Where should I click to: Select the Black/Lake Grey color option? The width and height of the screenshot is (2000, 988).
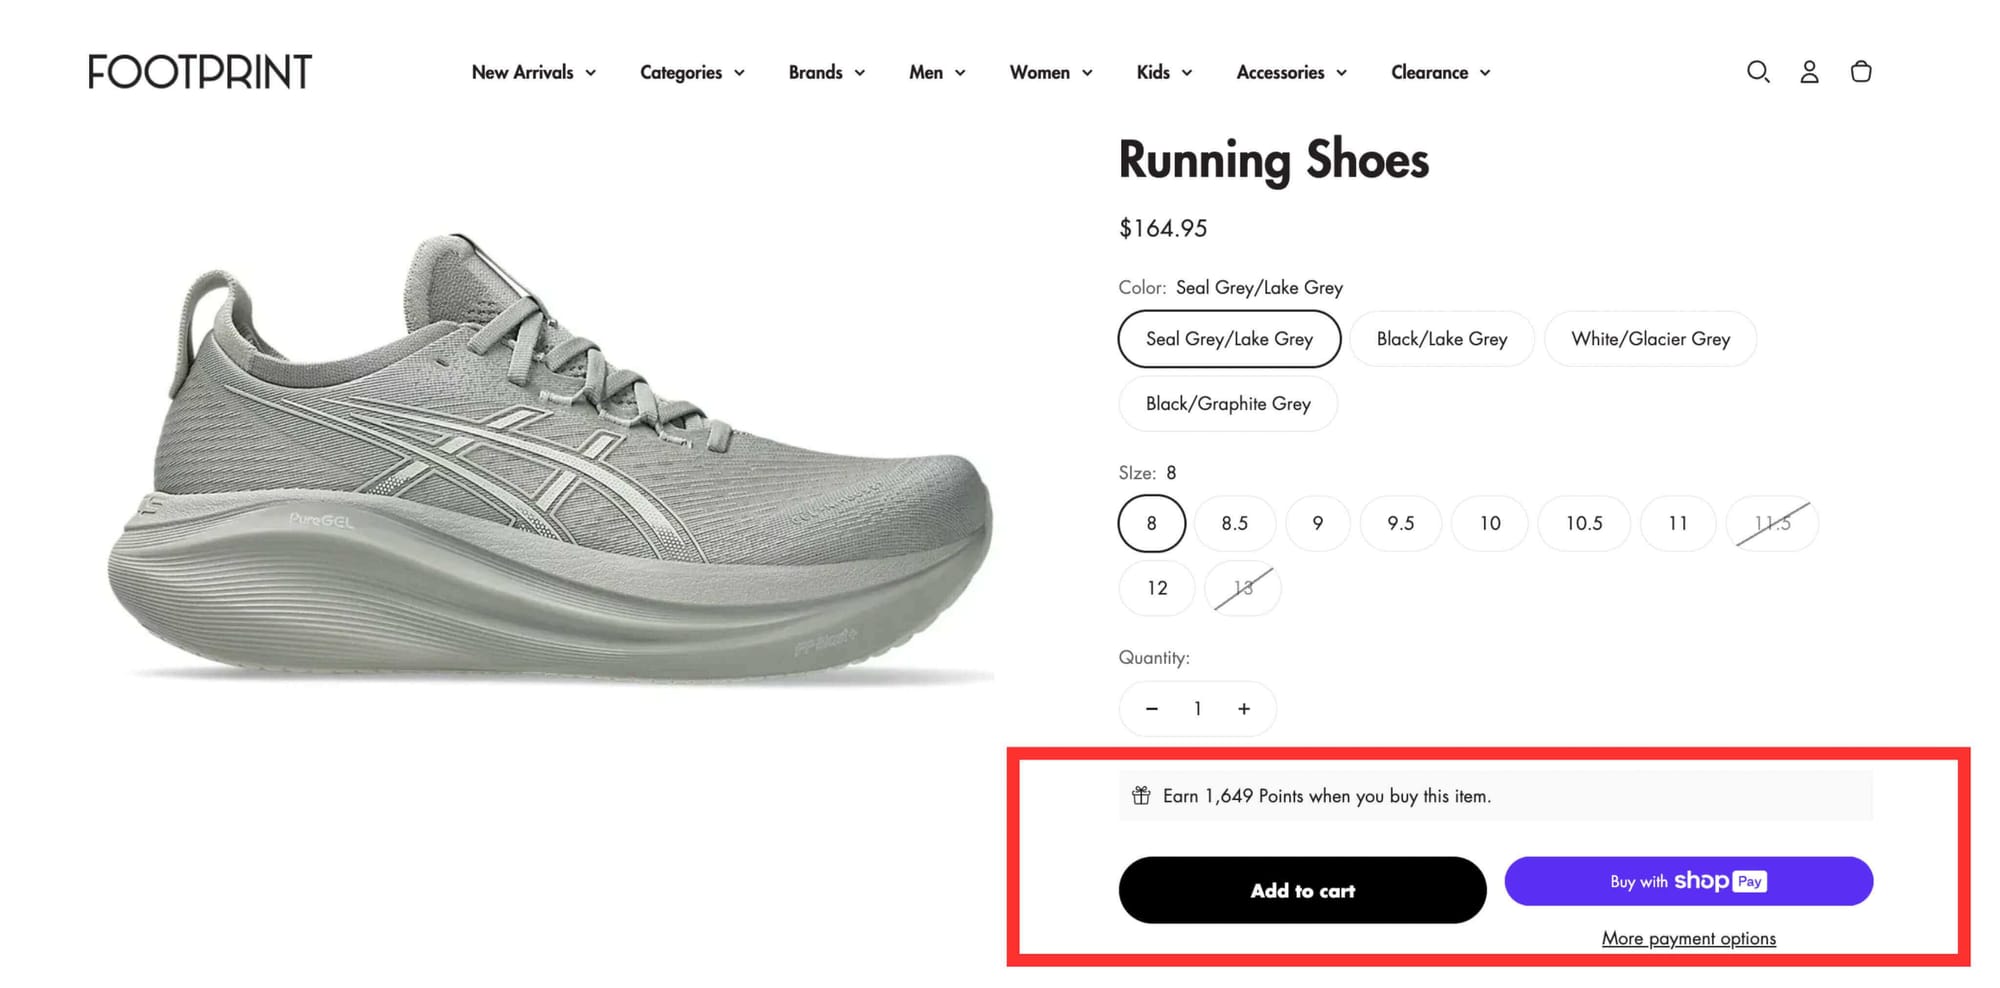[x=1441, y=339]
